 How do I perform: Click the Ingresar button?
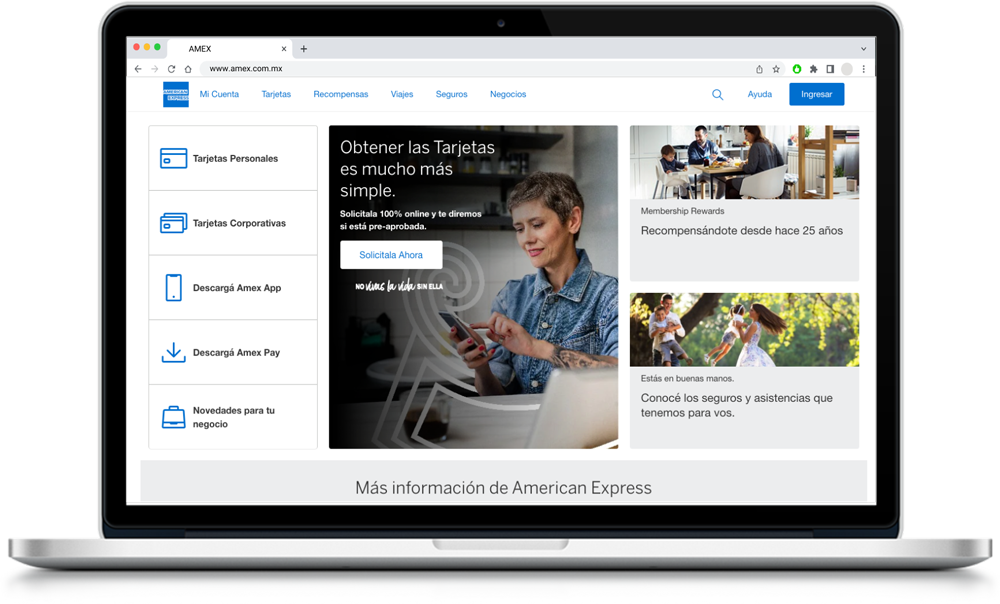[x=816, y=94]
